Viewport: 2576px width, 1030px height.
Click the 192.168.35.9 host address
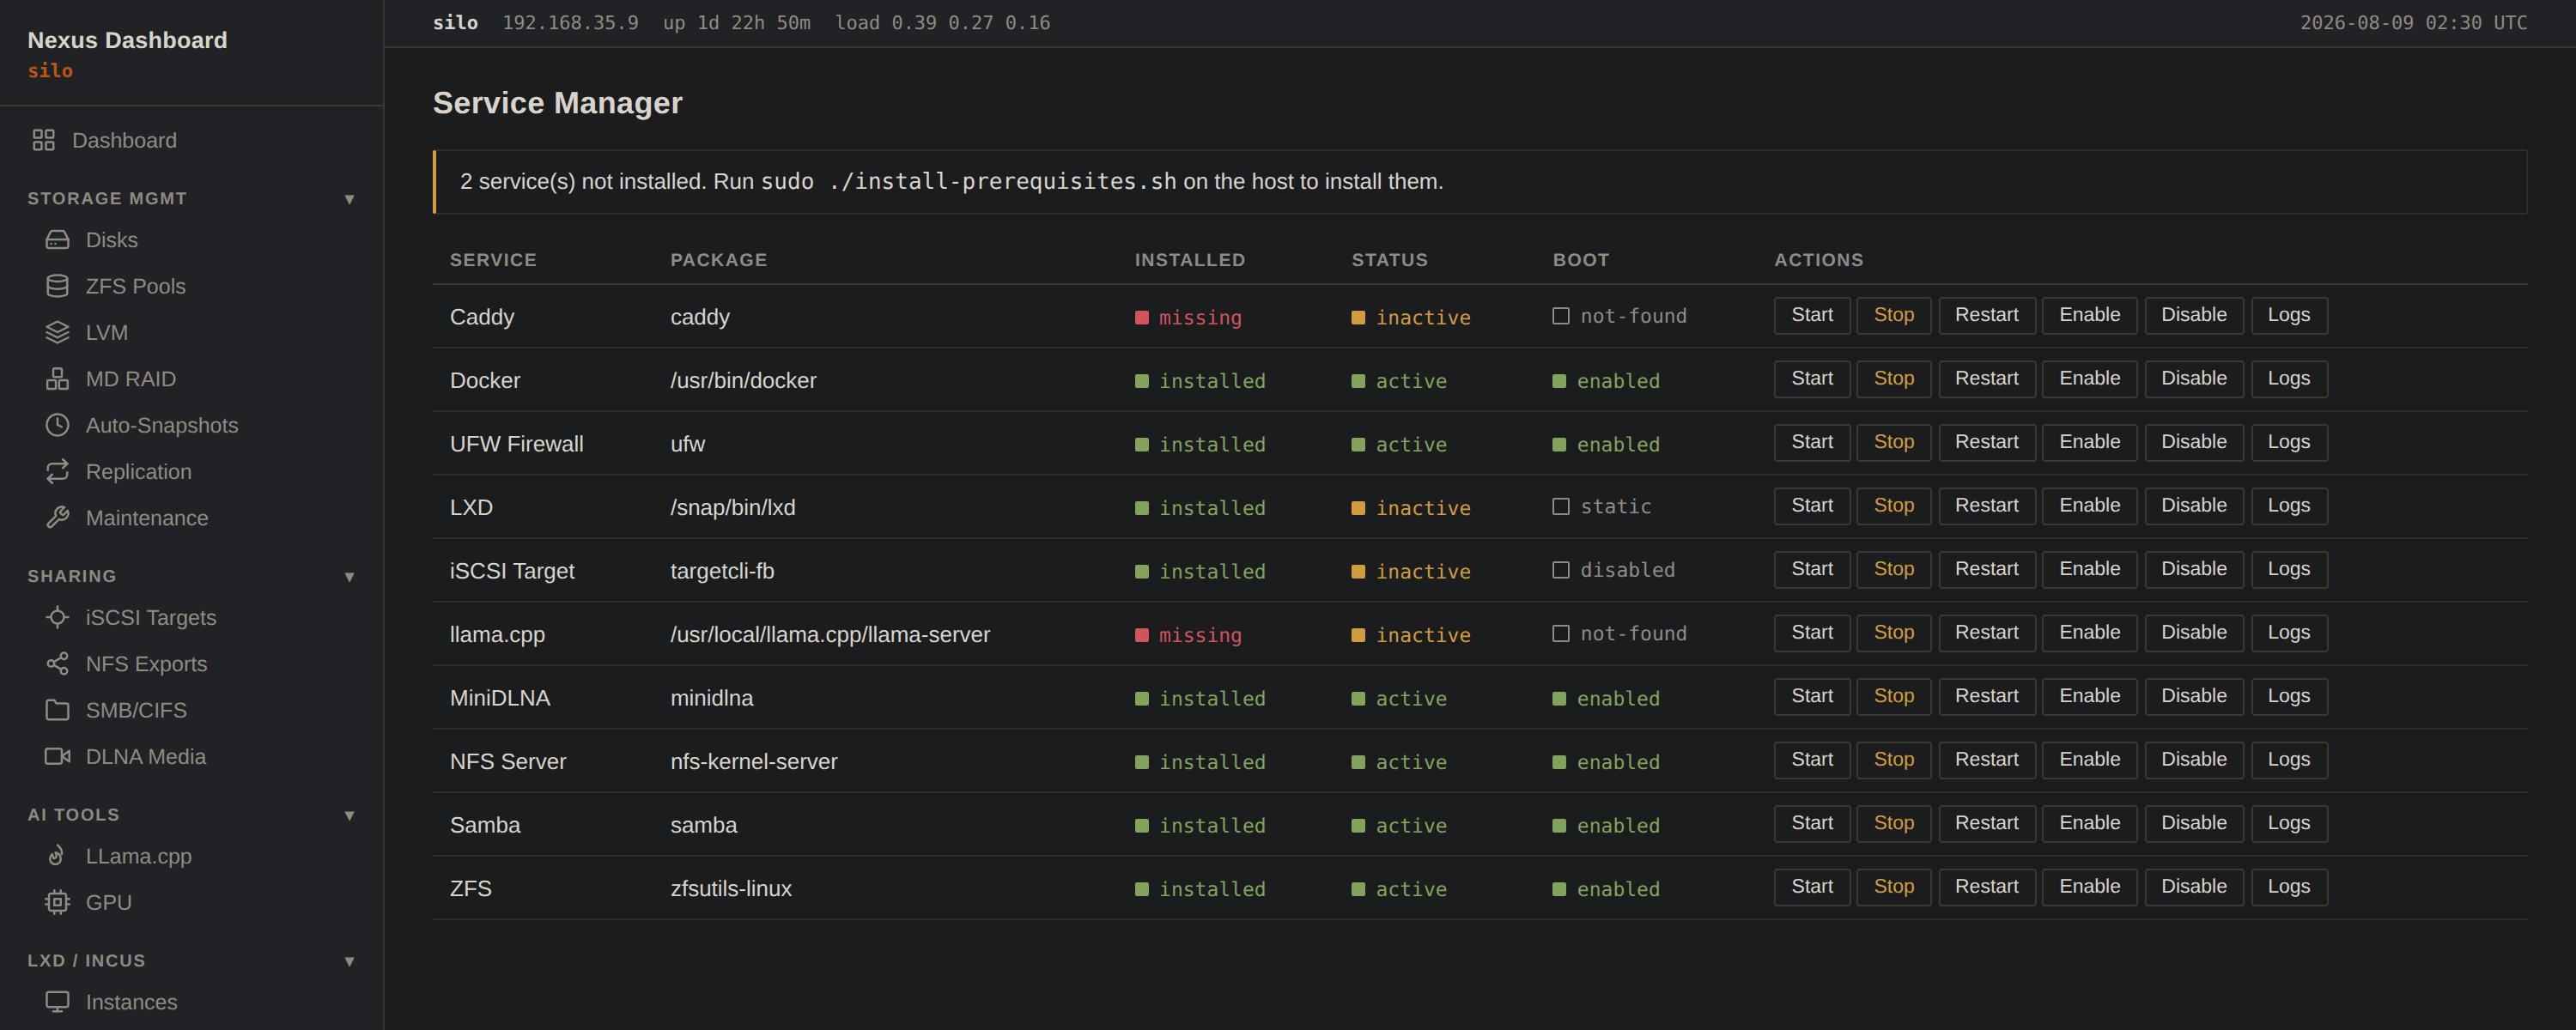coord(569,23)
